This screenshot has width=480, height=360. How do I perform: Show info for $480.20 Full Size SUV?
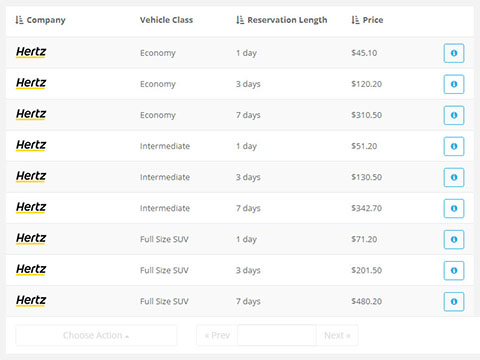pyautogui.click(x=454, y=301)
